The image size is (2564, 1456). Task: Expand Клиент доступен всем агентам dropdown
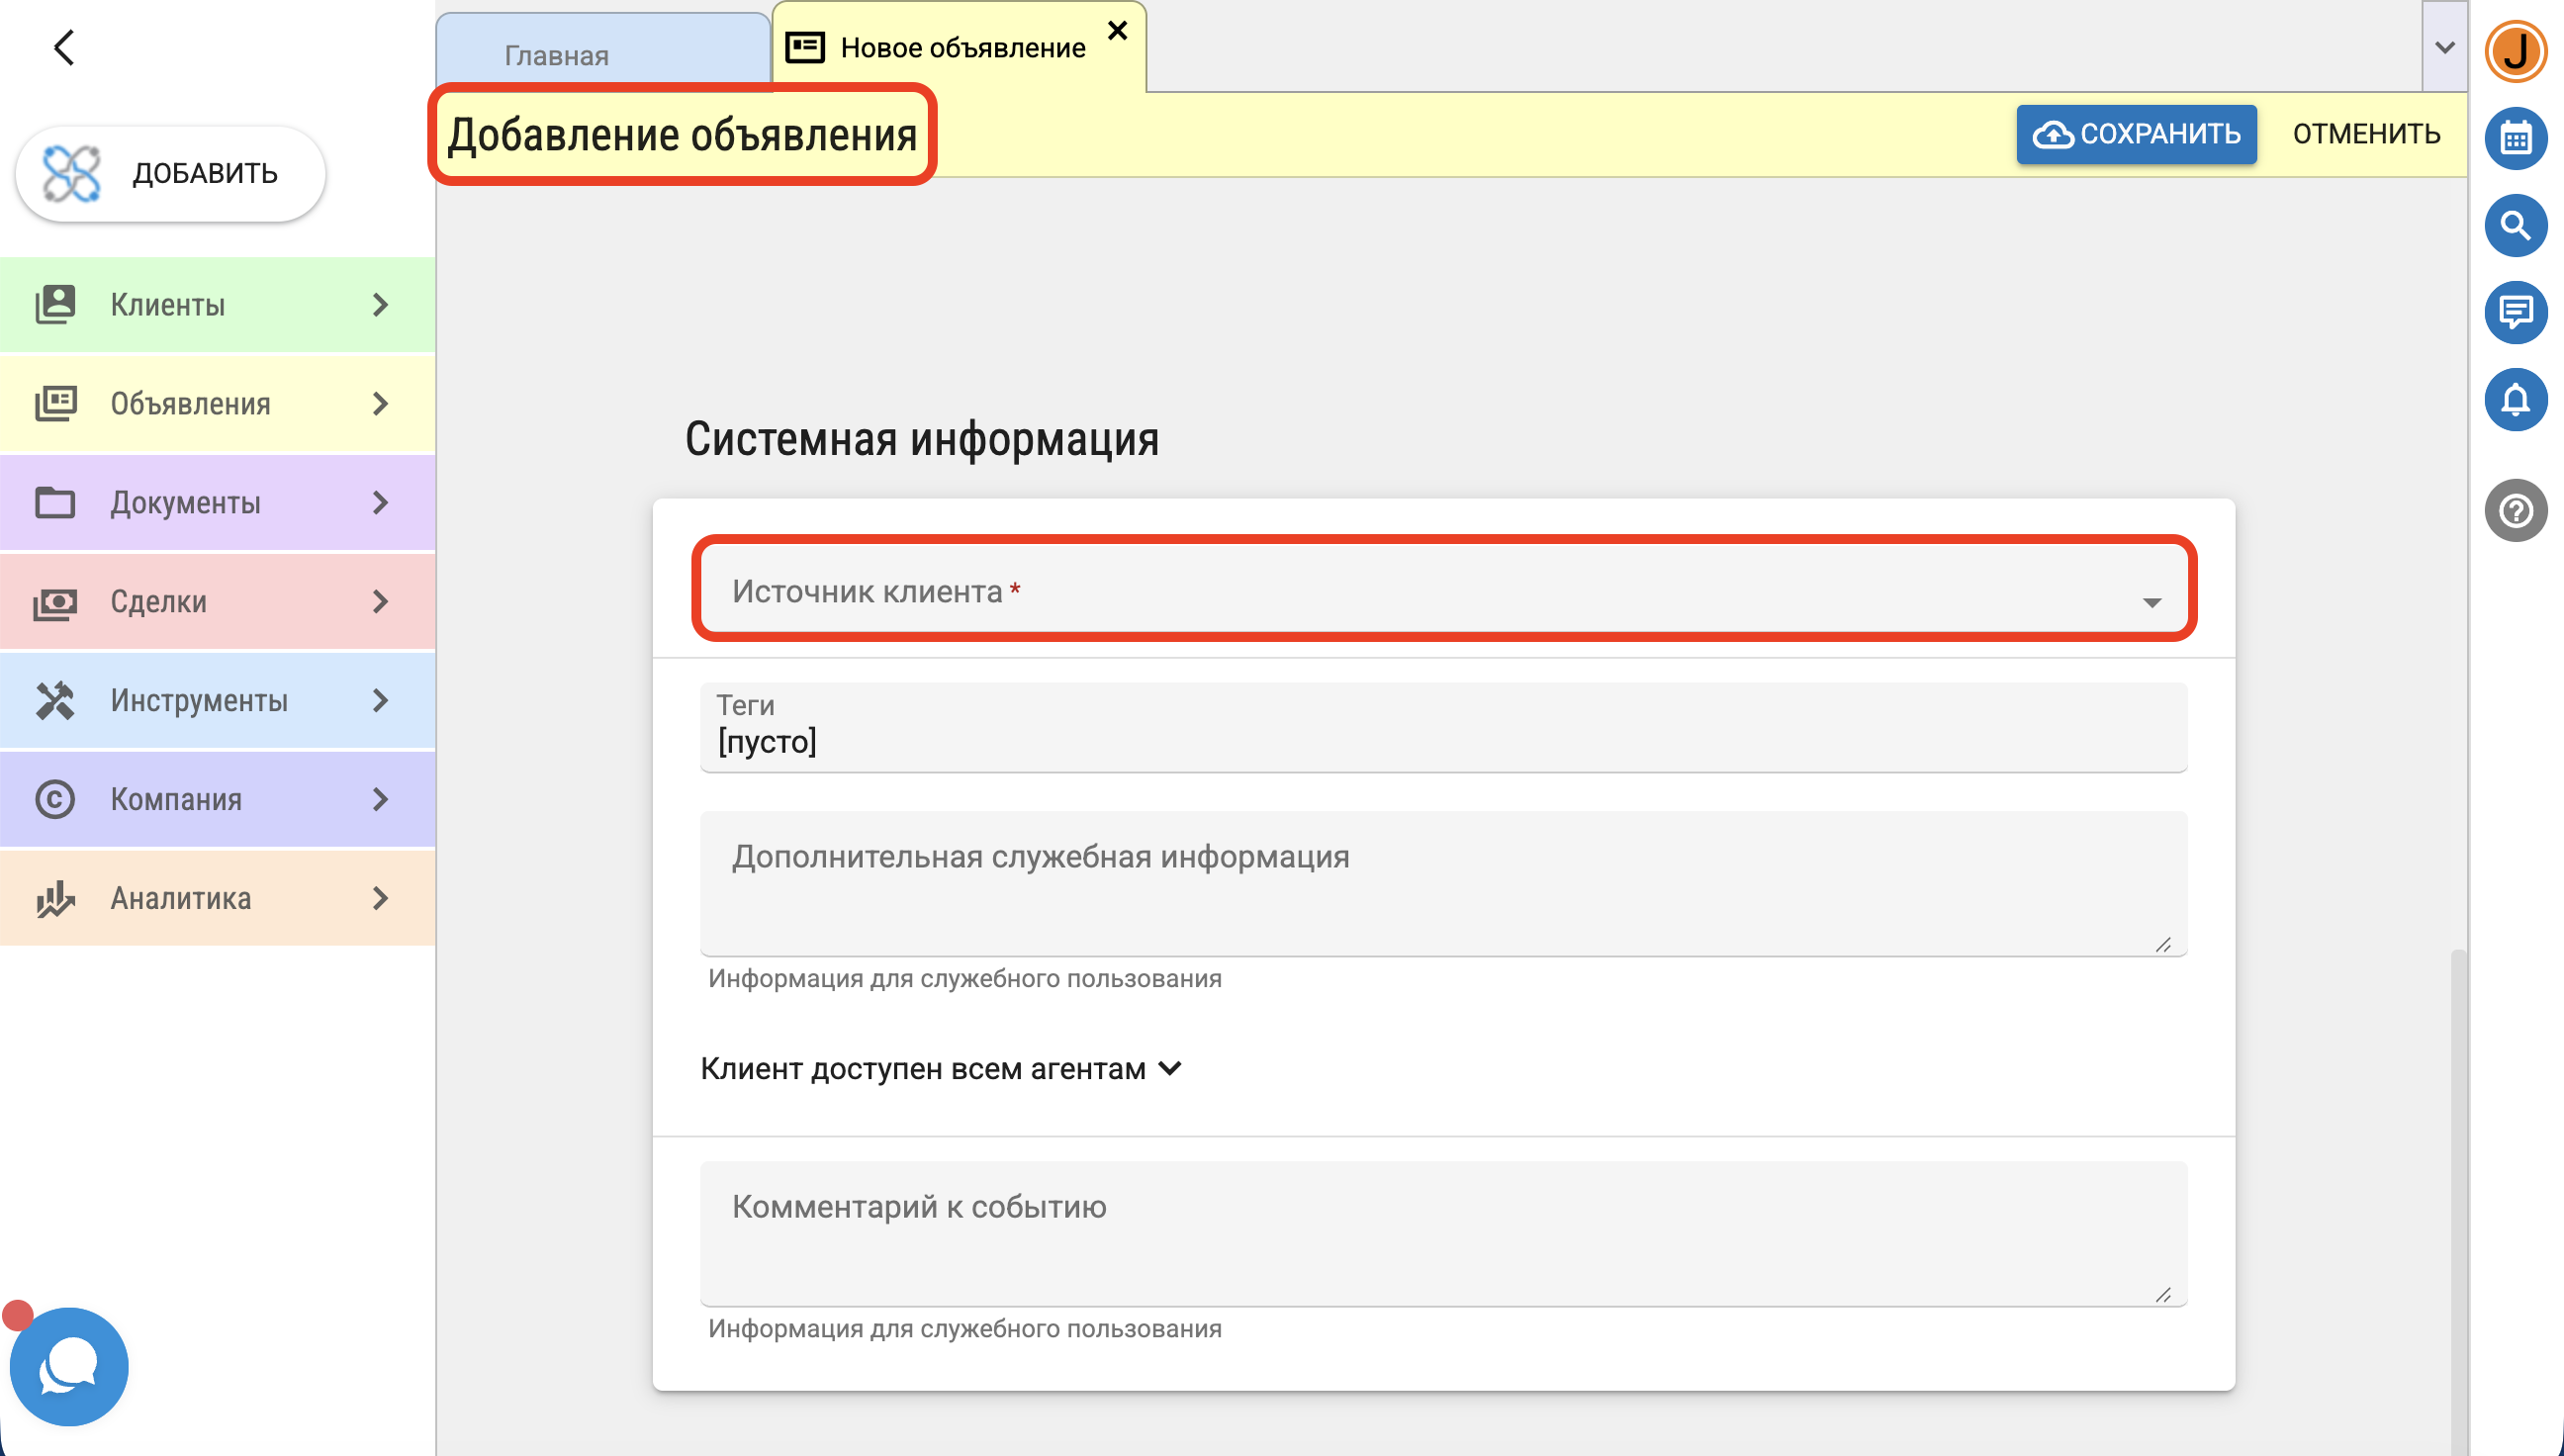[940, 1069]
